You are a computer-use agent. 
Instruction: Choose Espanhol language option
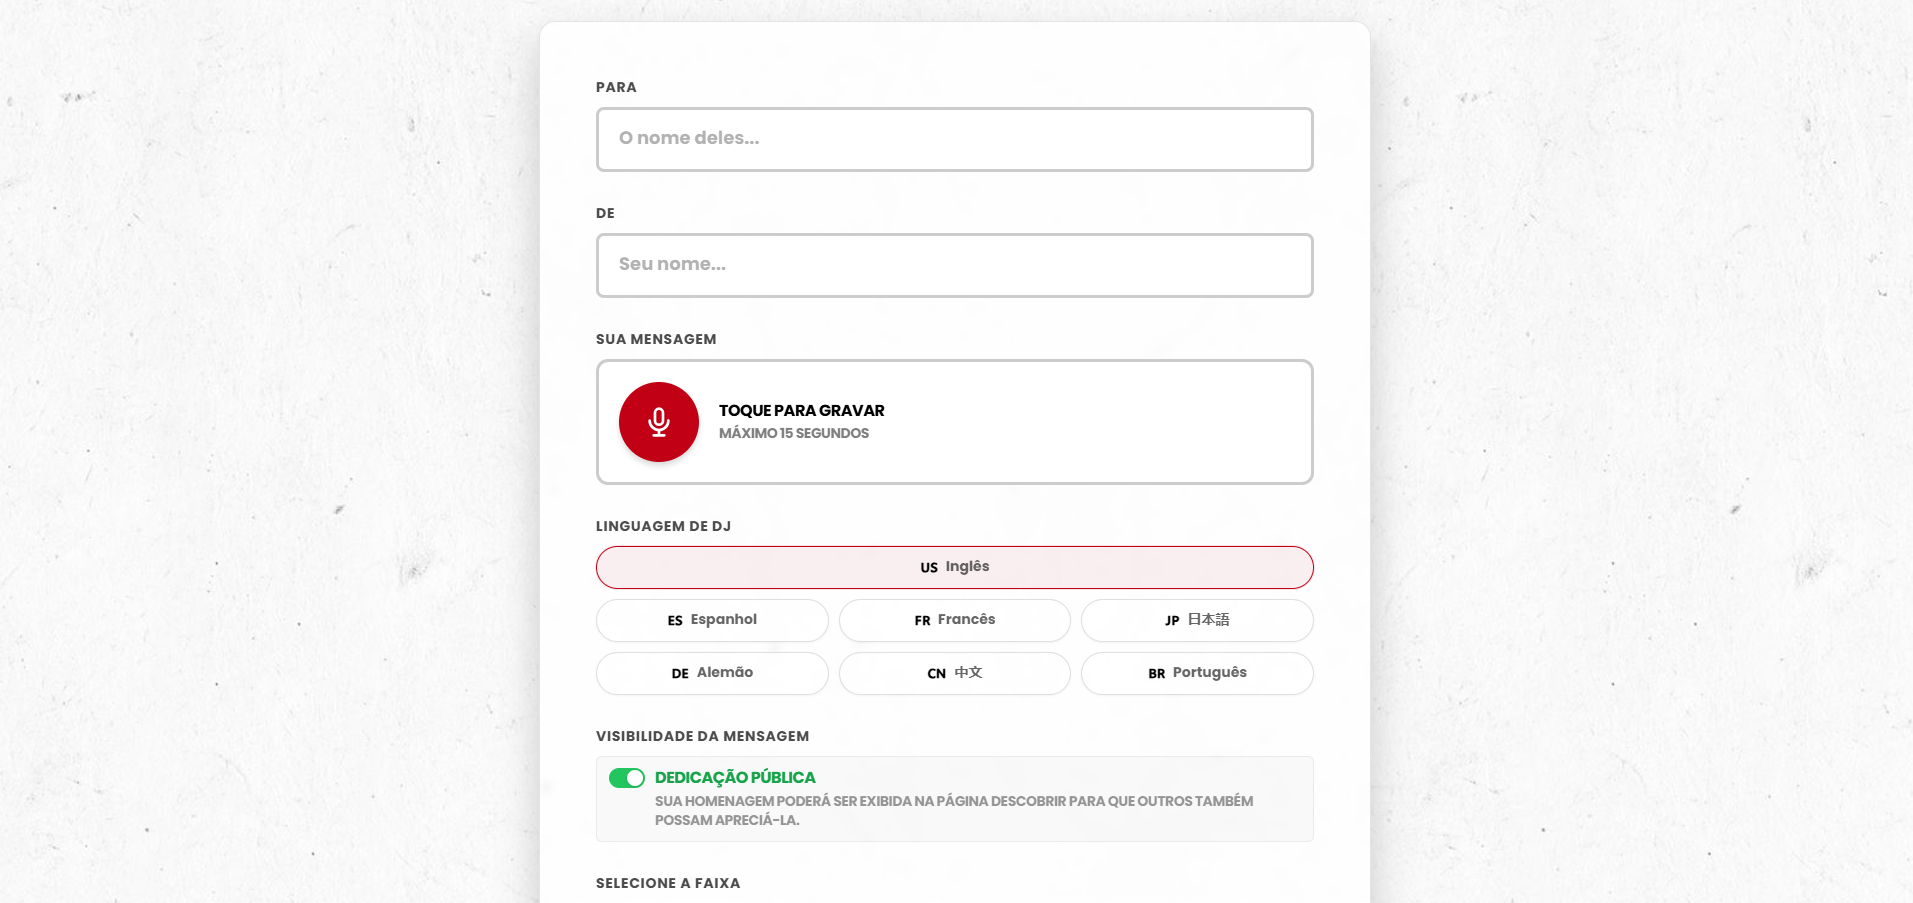[712, 620]
